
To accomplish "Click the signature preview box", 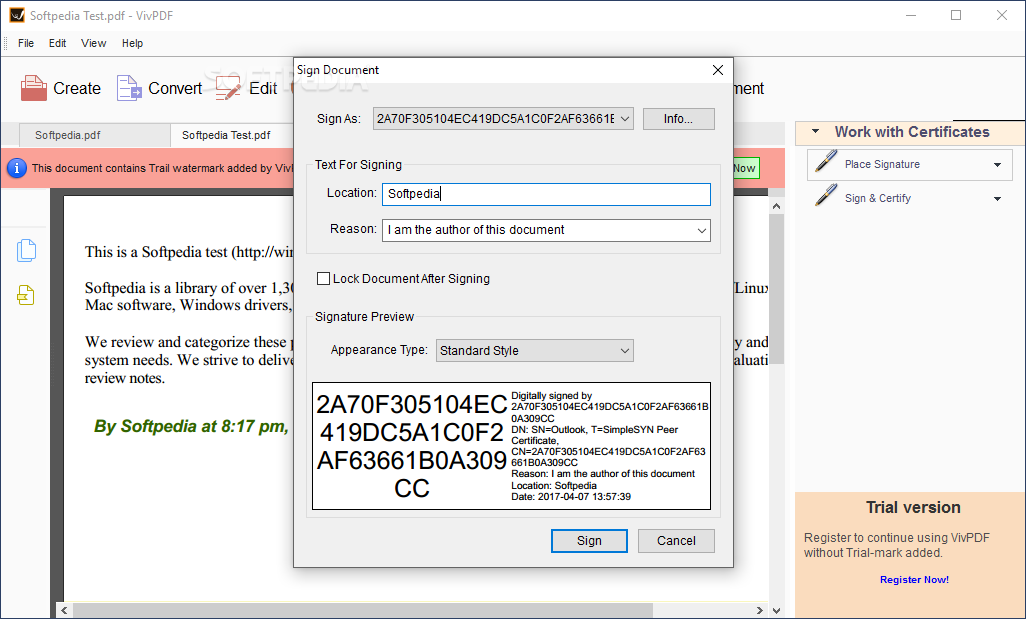I will 512,446.
